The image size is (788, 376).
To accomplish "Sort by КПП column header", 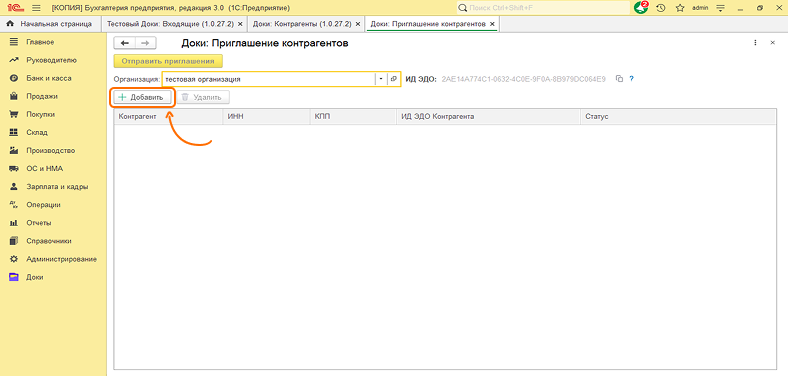I will [353, 117].
